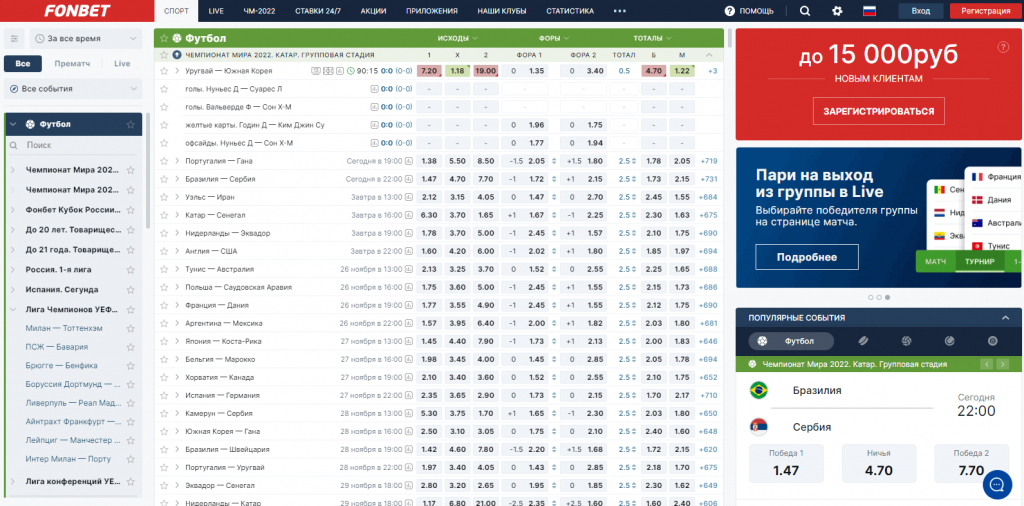Screen dimensions: 1024x506
Task: Favorite the Португалия — Гана match star
Action: tap(165, 161)
